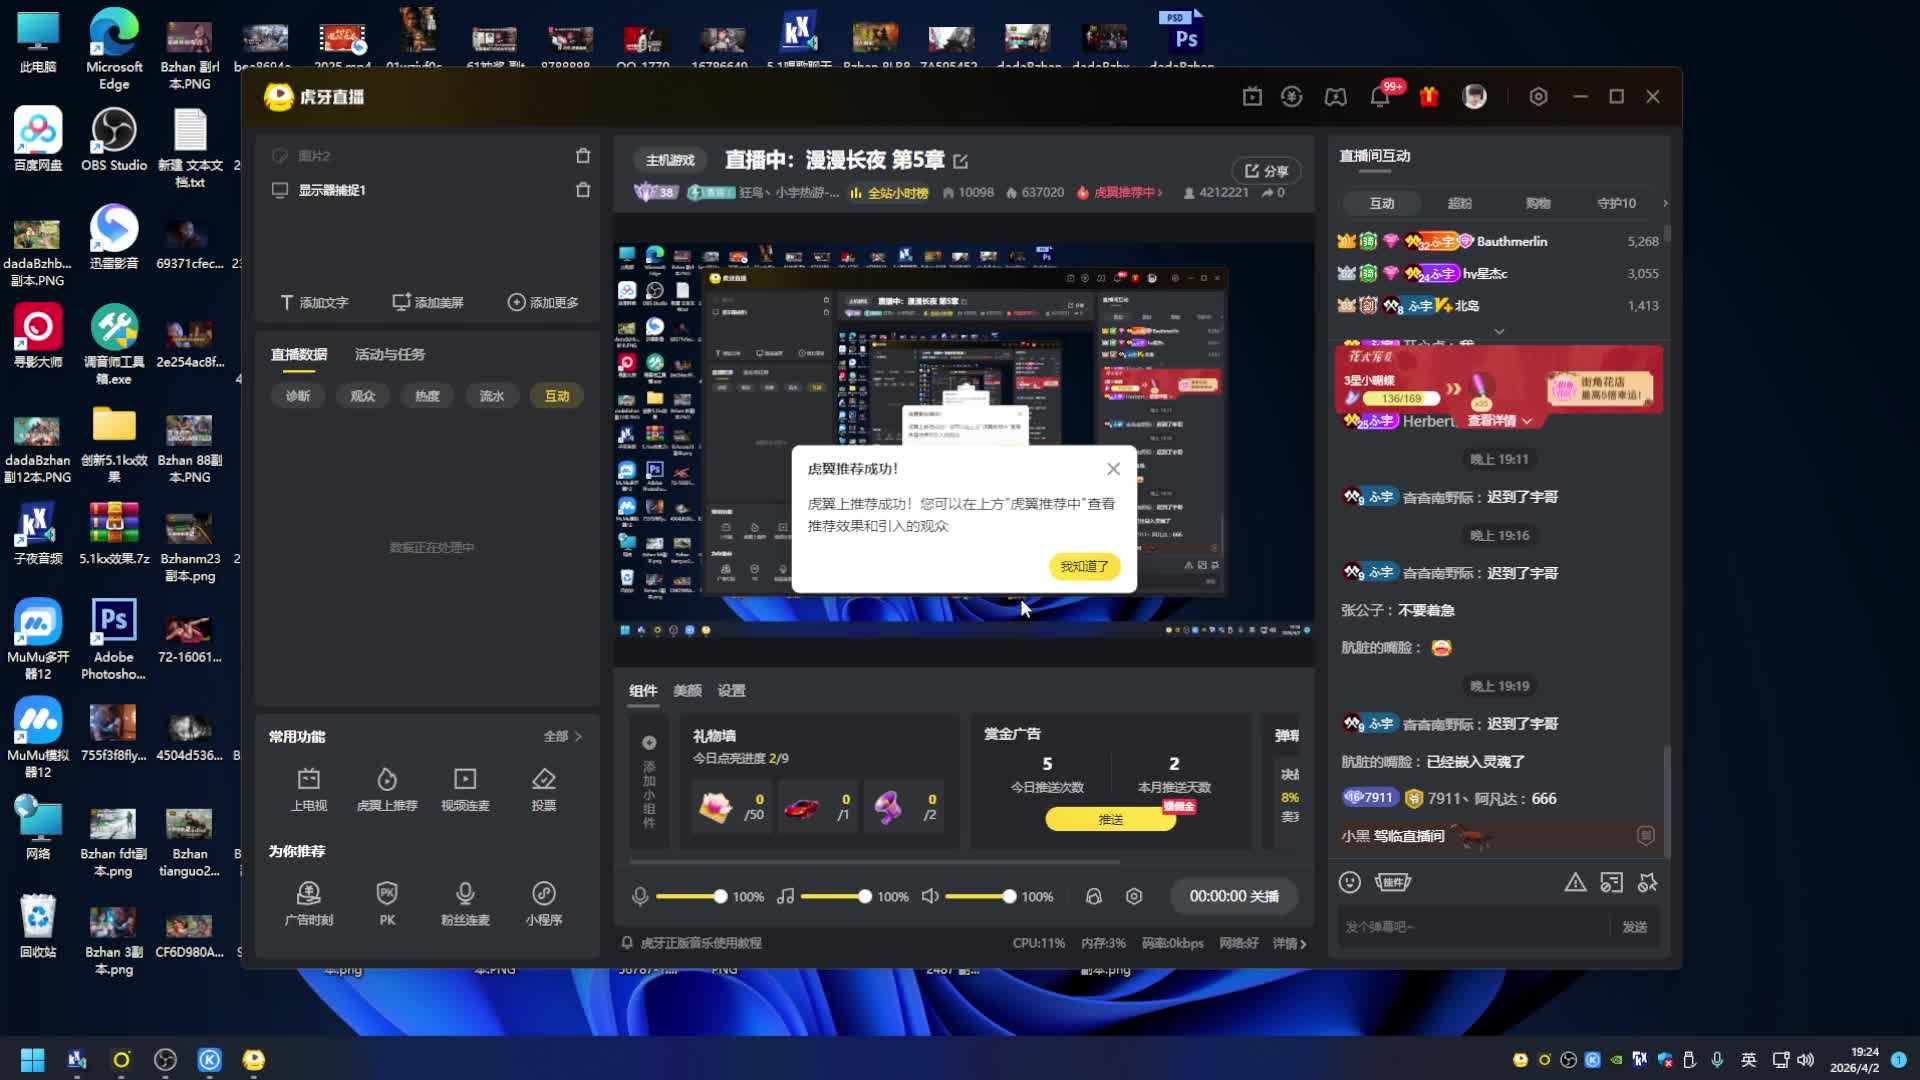Click the 粉丝连麦 co-stream icon

(x=465, y=897)
